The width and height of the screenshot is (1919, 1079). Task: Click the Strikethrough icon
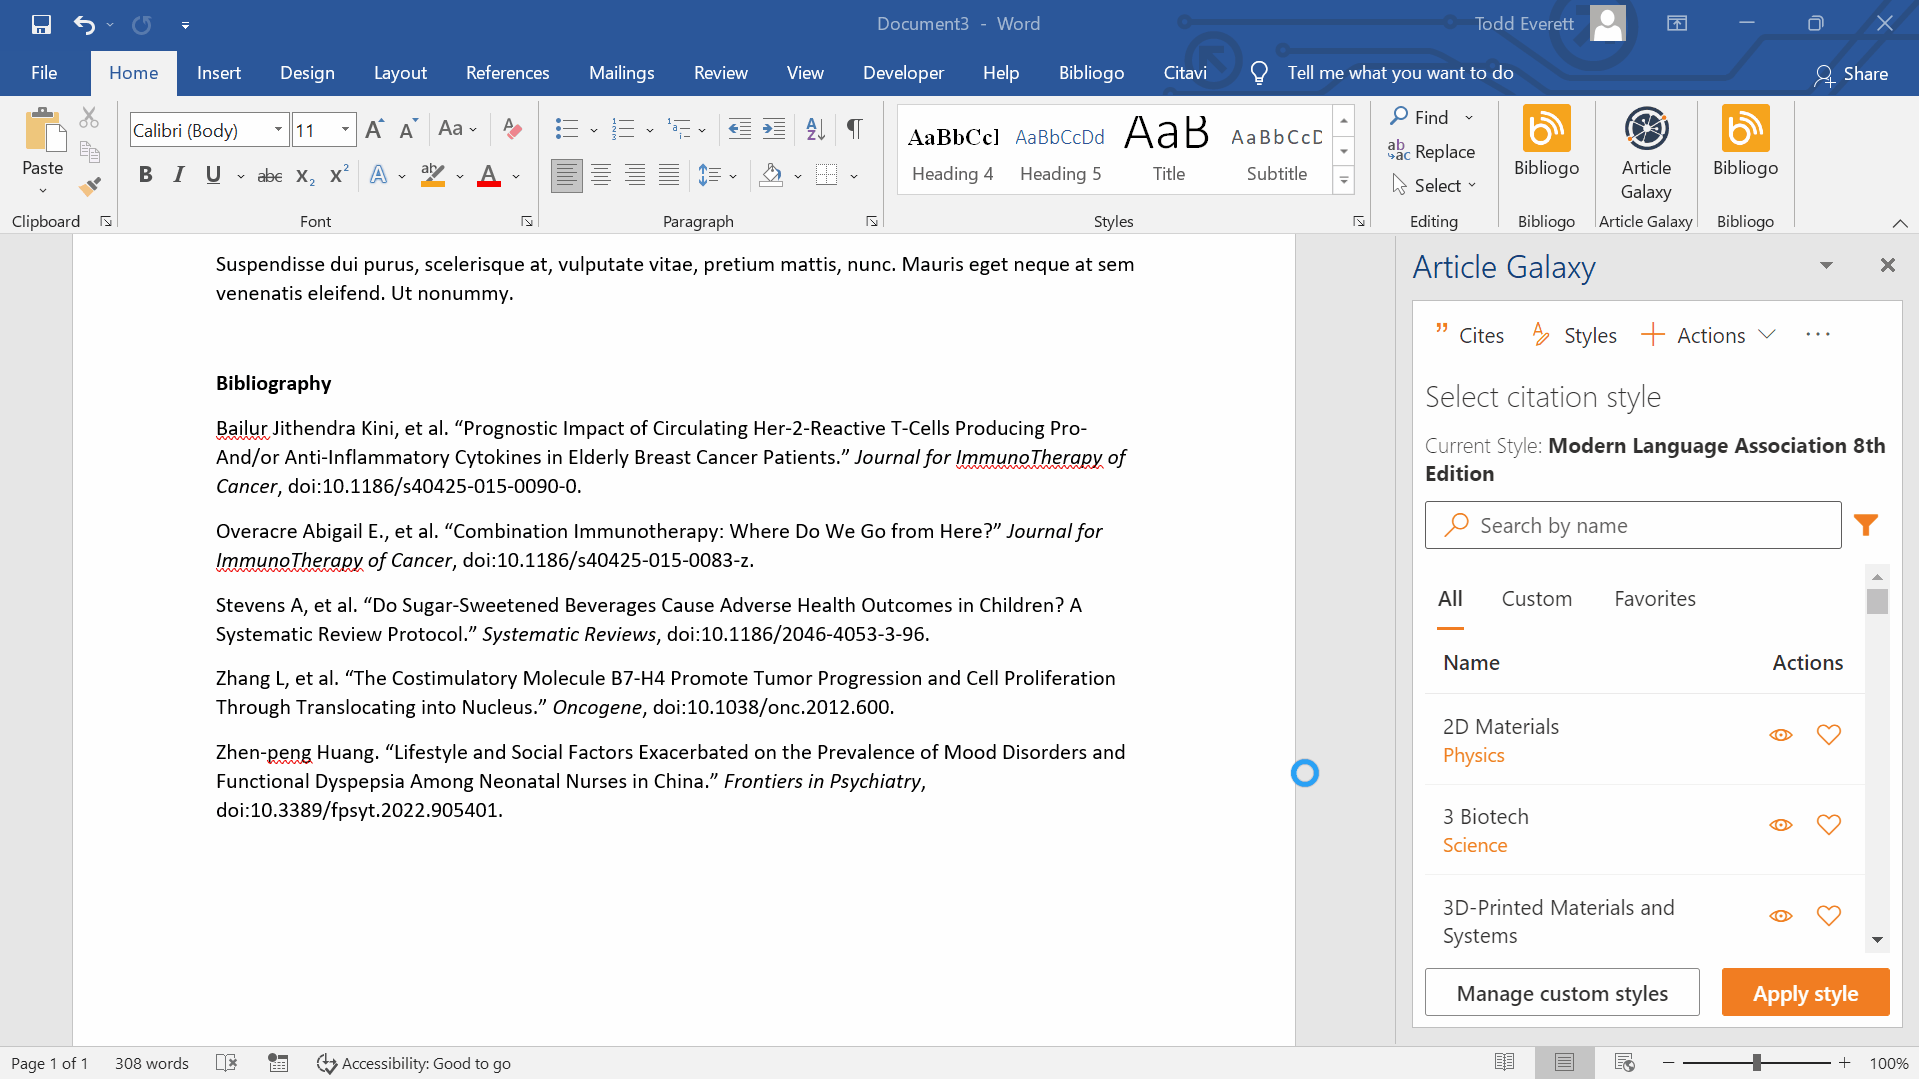[x=270, y=176]
